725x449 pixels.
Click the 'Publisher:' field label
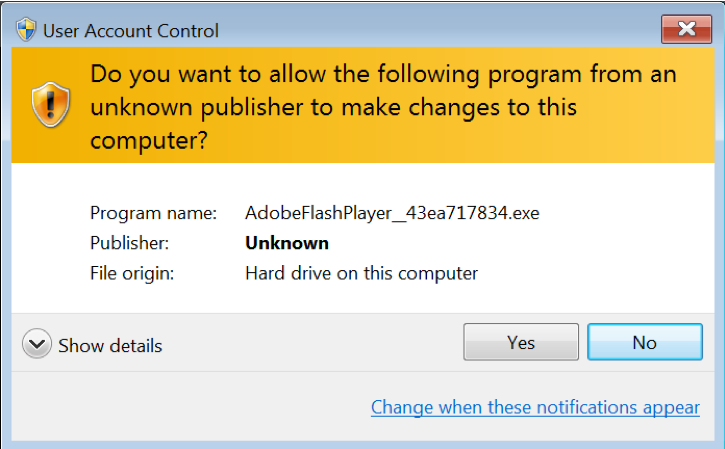pyautogui.click(x=129, y=243)
